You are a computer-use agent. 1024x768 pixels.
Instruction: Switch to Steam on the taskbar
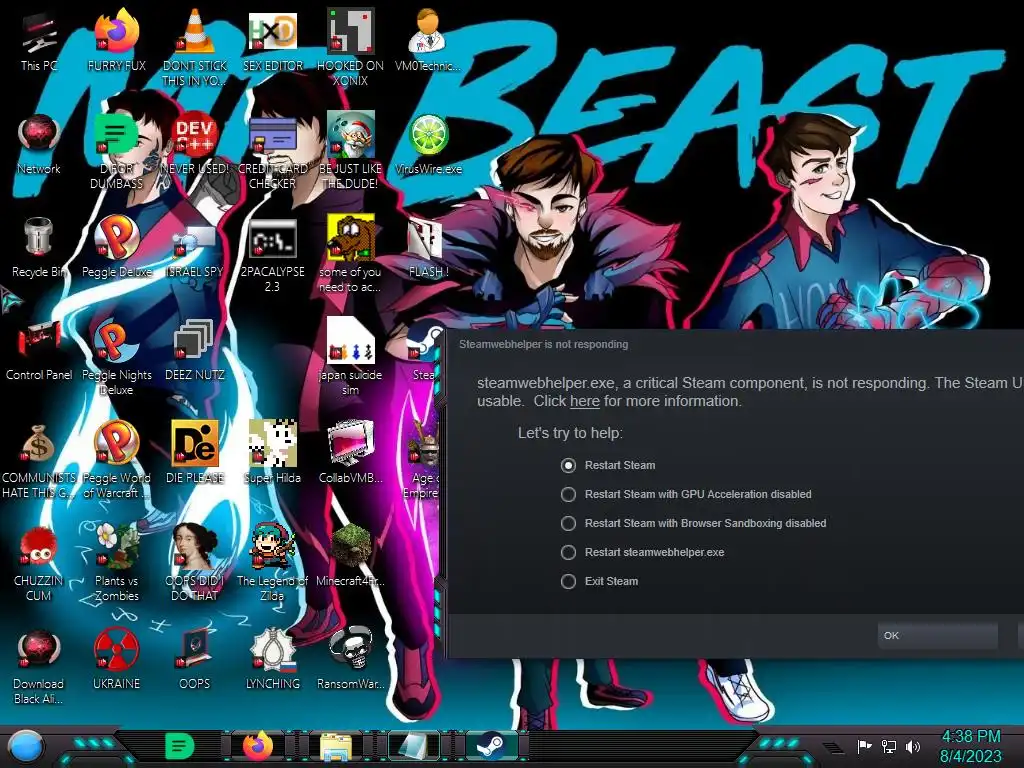coord(491,746)
